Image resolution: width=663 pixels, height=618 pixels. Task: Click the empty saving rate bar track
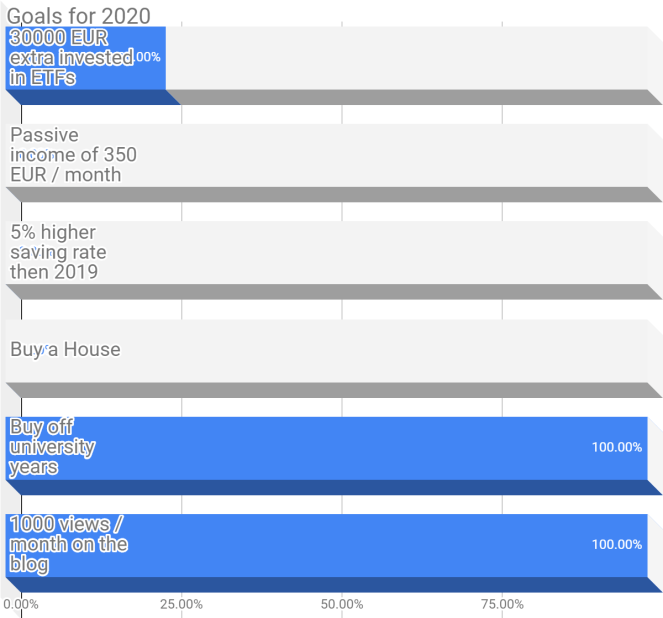coord(400,252)
